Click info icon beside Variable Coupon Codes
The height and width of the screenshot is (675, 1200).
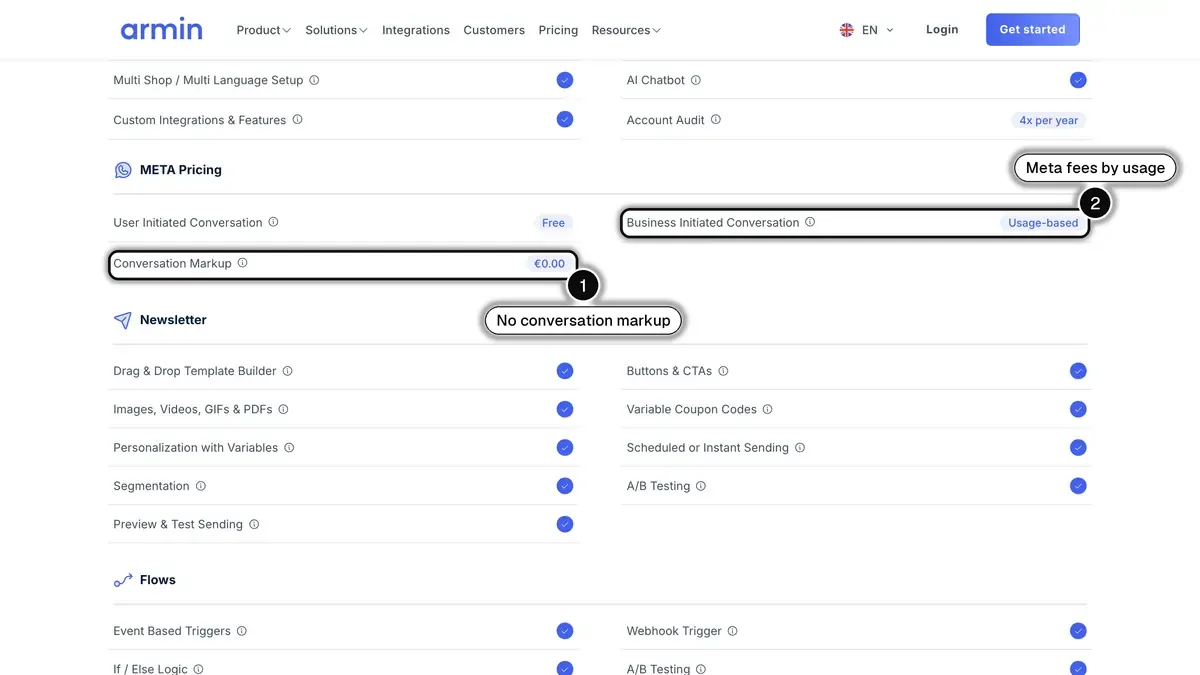click(x=767, y=409)
